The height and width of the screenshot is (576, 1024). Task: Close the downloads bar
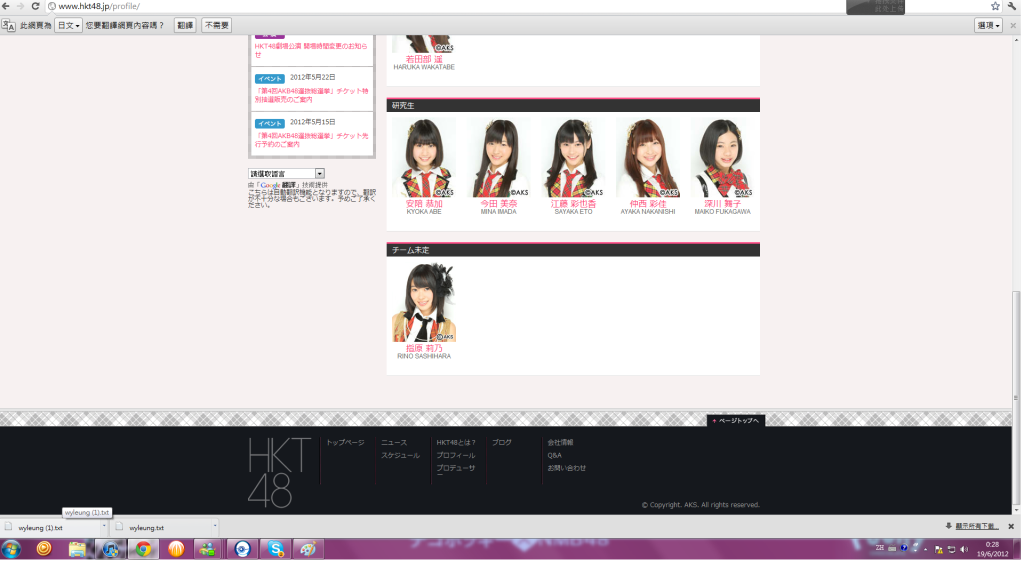[1011, 526]
